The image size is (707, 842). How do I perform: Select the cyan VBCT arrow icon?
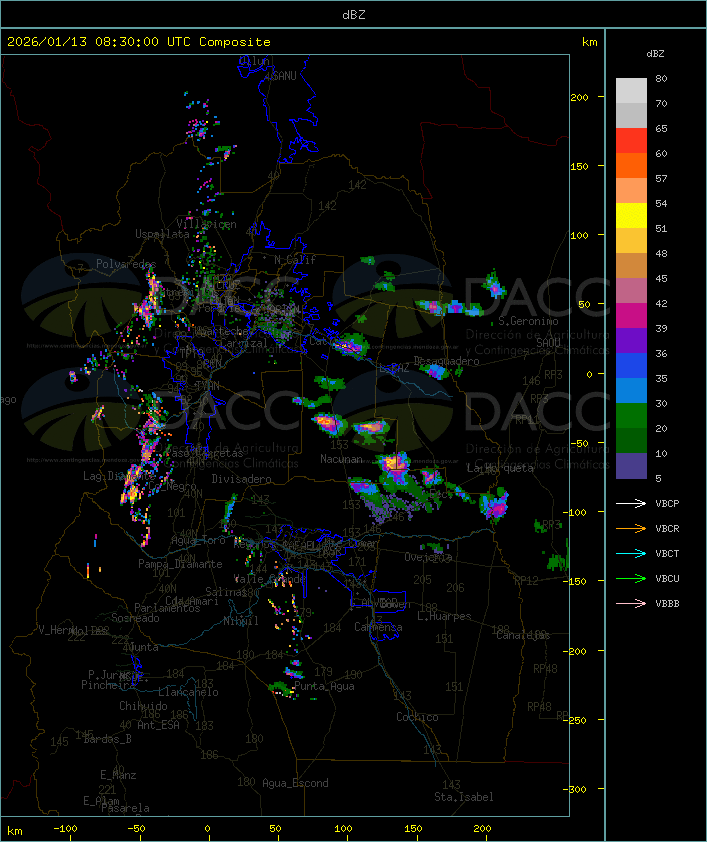click(631, 553)
